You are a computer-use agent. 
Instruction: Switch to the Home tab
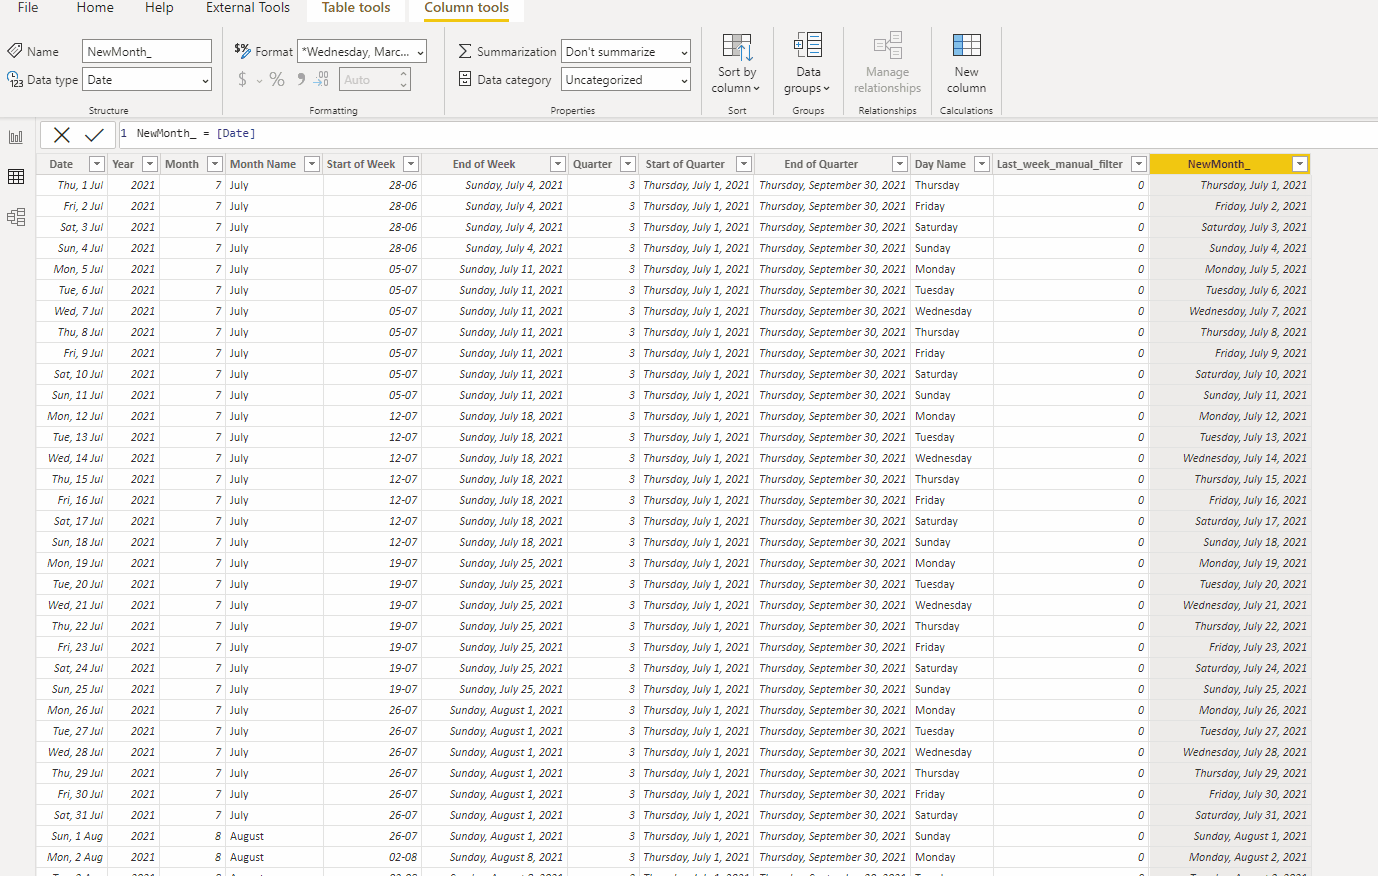tap(95, 8)
